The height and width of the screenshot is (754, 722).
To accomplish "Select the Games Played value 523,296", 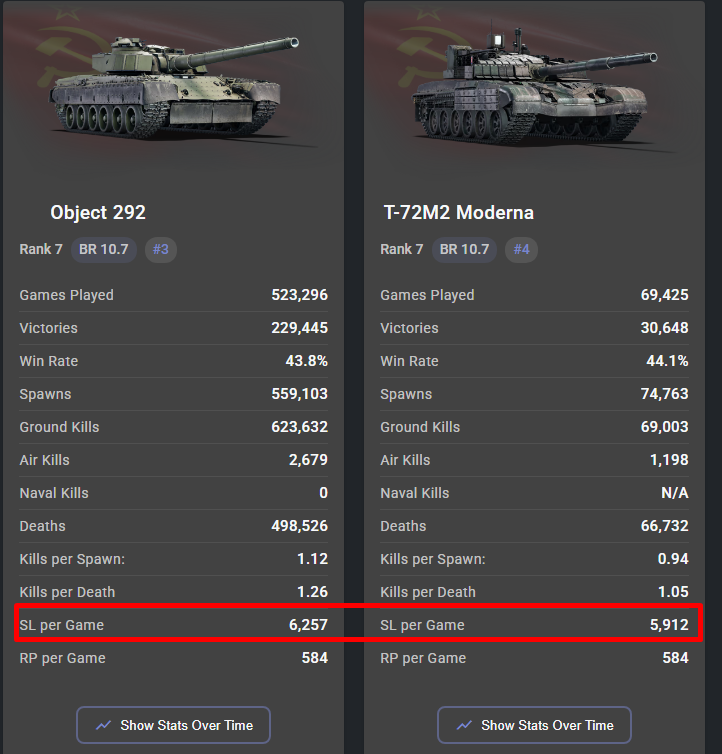I will coord(299,295).
